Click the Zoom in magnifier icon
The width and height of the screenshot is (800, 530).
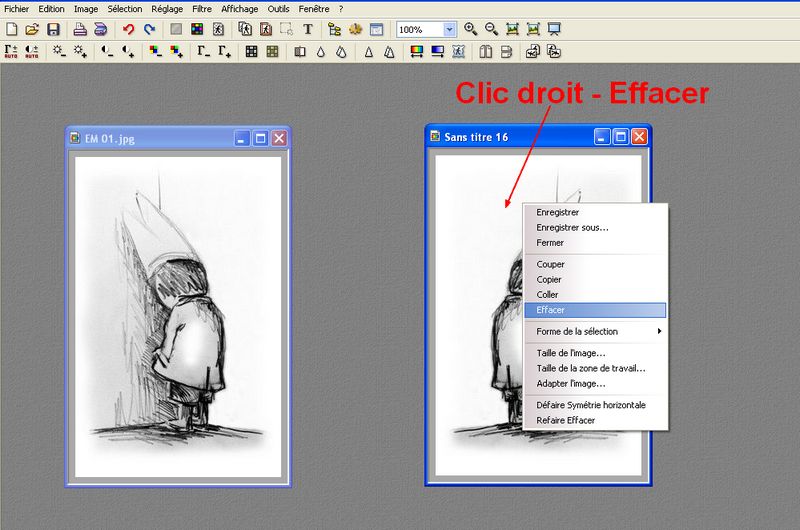[470, 30]
